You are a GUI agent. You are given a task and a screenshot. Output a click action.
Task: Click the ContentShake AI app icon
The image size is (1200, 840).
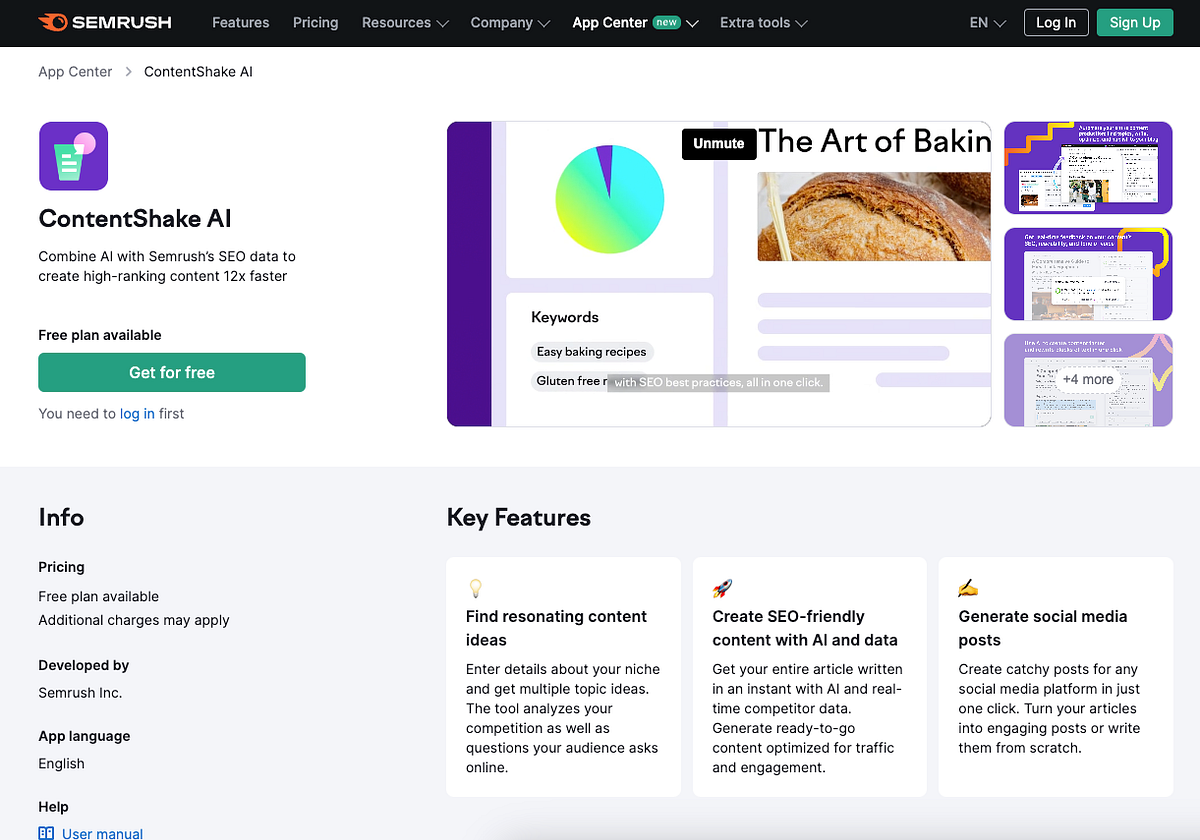tap(73, 156)
